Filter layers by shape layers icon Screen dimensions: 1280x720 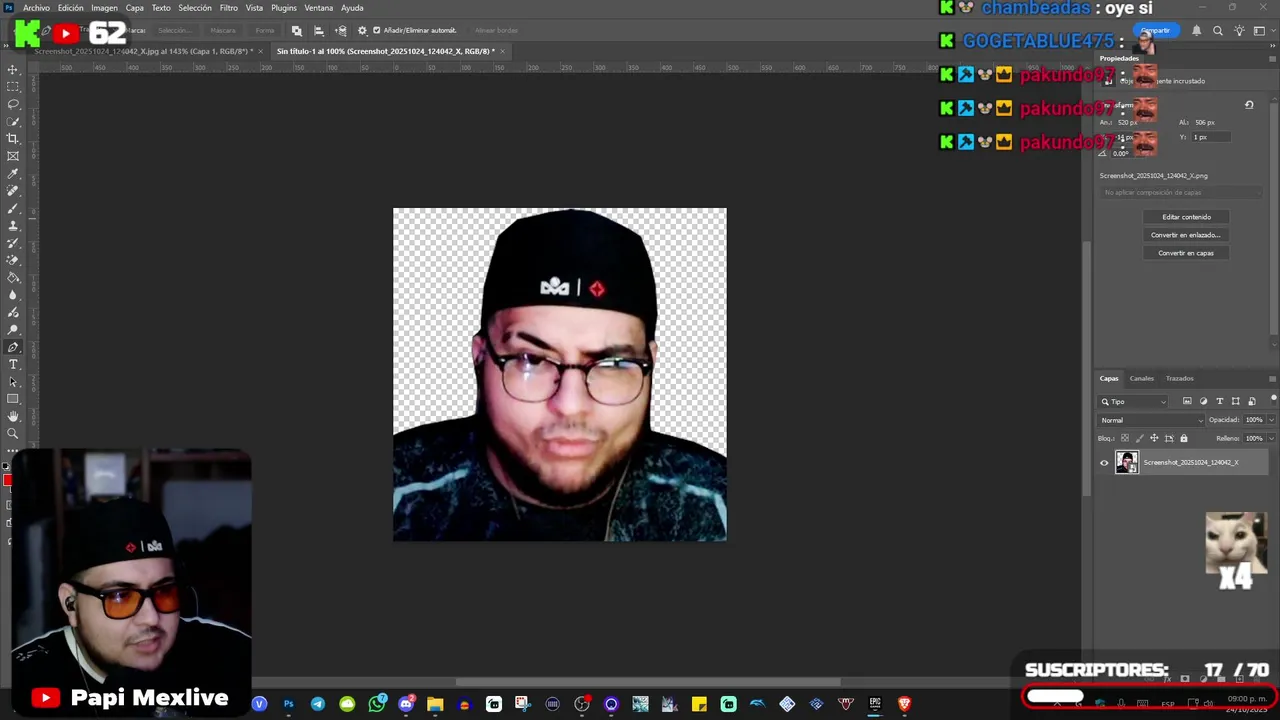click(1235, 401)
